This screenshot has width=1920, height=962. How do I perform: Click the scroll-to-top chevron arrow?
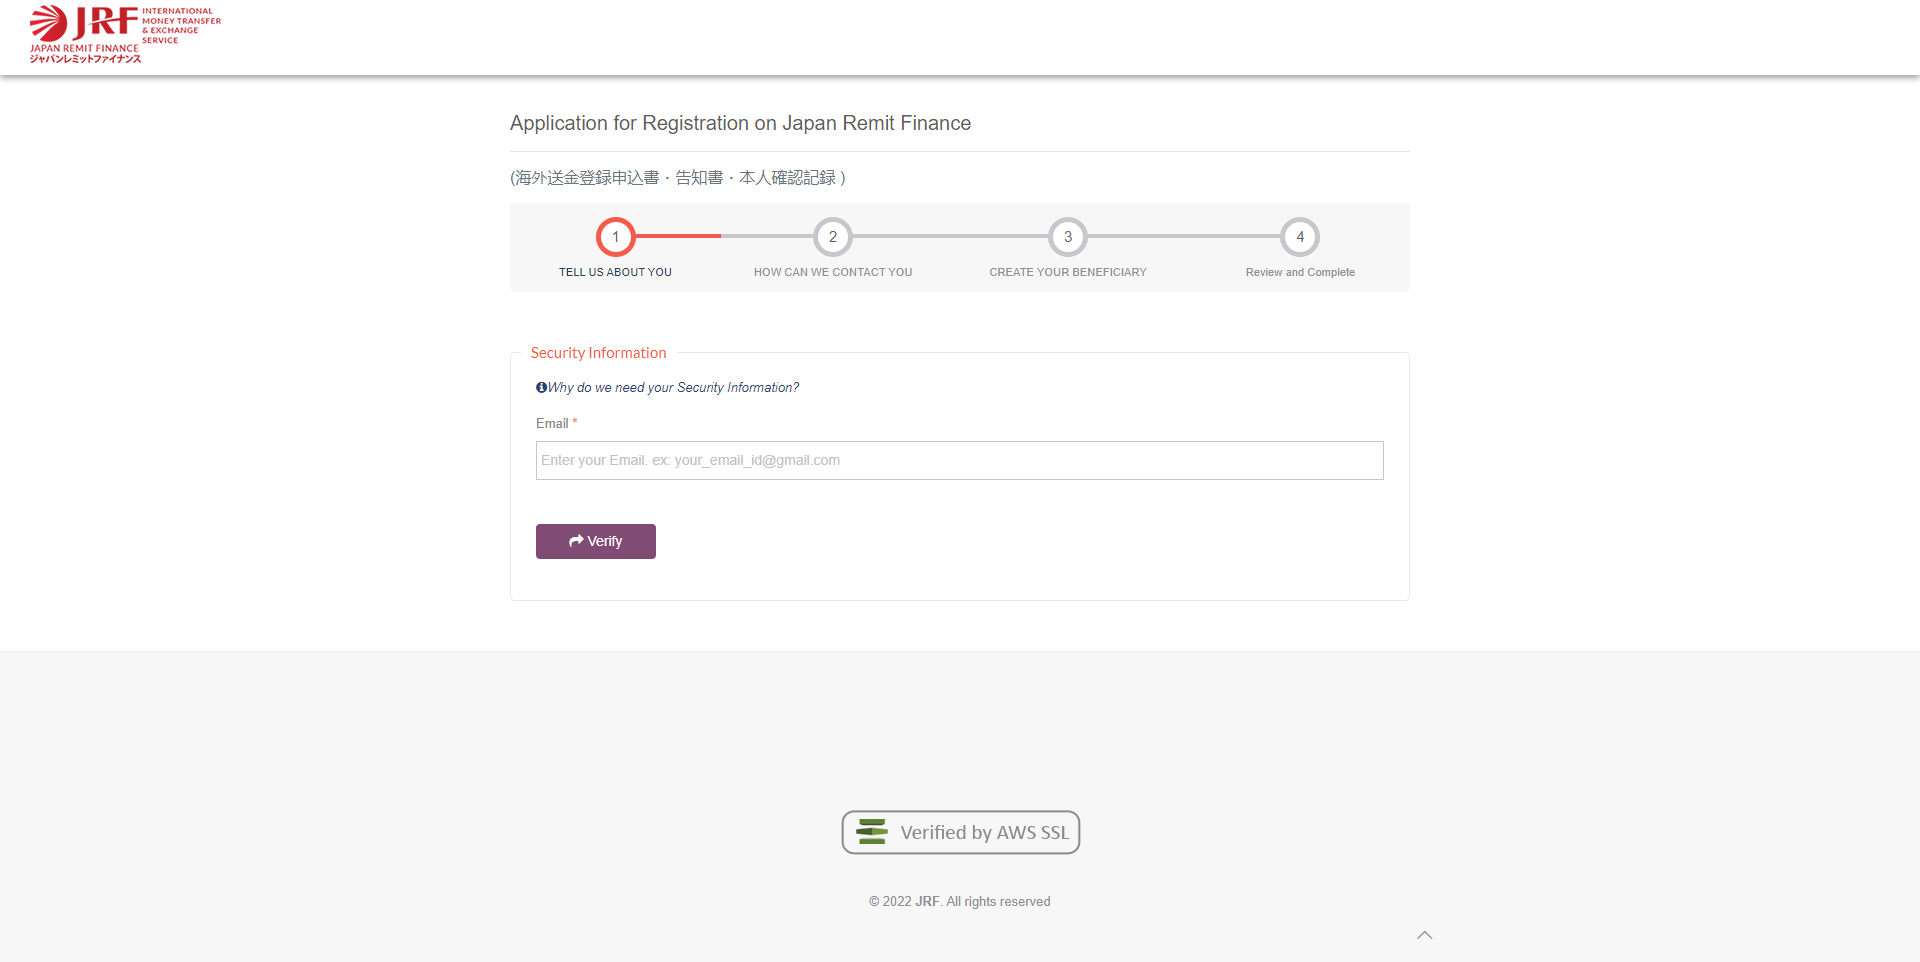pos(1425,935)
